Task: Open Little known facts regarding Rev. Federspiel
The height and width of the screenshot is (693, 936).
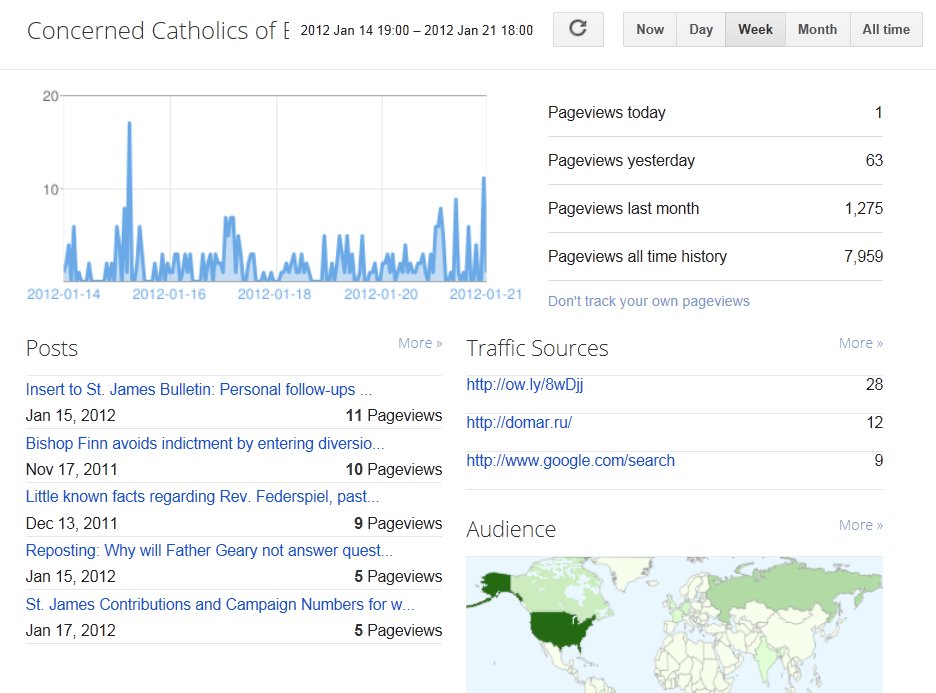Action: tap(202, 497)
